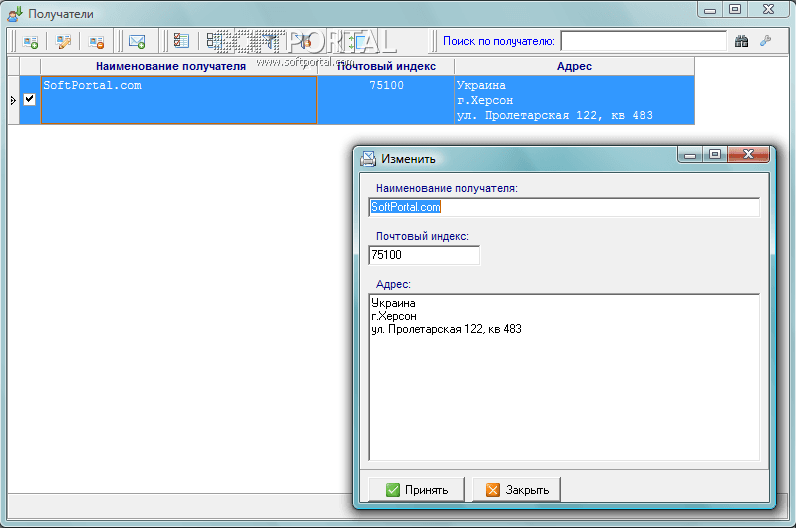Click the add recipient toolbar icon
Screen dimensions: 796x528
(x=30, y=42)
